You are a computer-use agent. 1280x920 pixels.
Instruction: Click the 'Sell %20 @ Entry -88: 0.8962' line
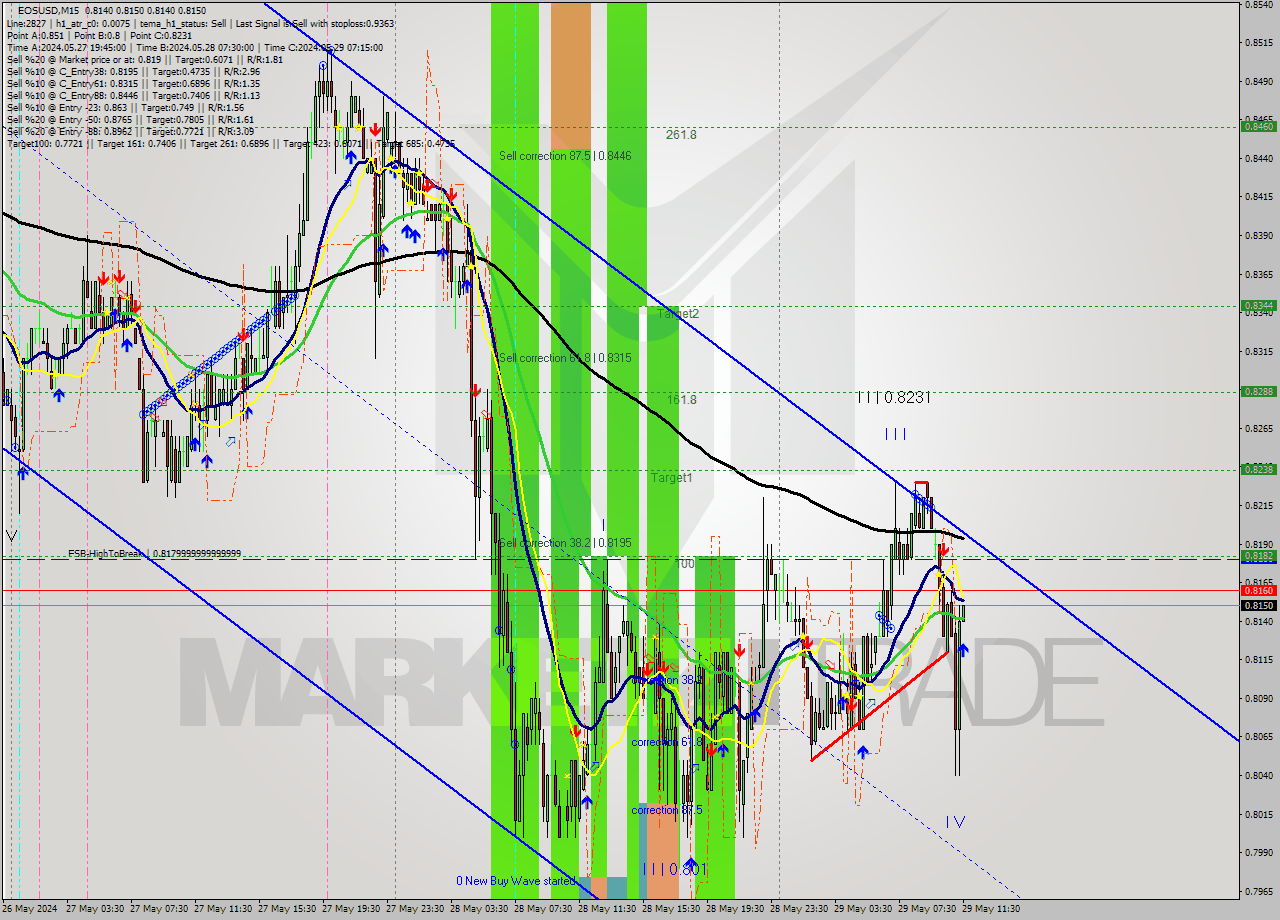pyautogui.click(x=130, y=131)
